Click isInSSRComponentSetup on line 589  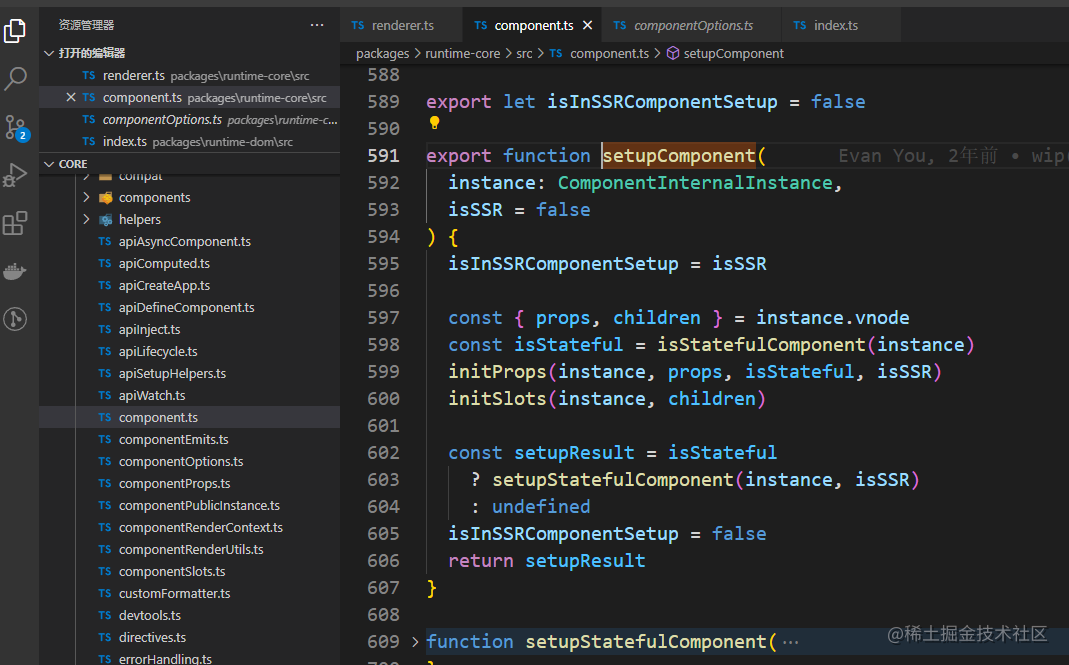pos(662,102)
